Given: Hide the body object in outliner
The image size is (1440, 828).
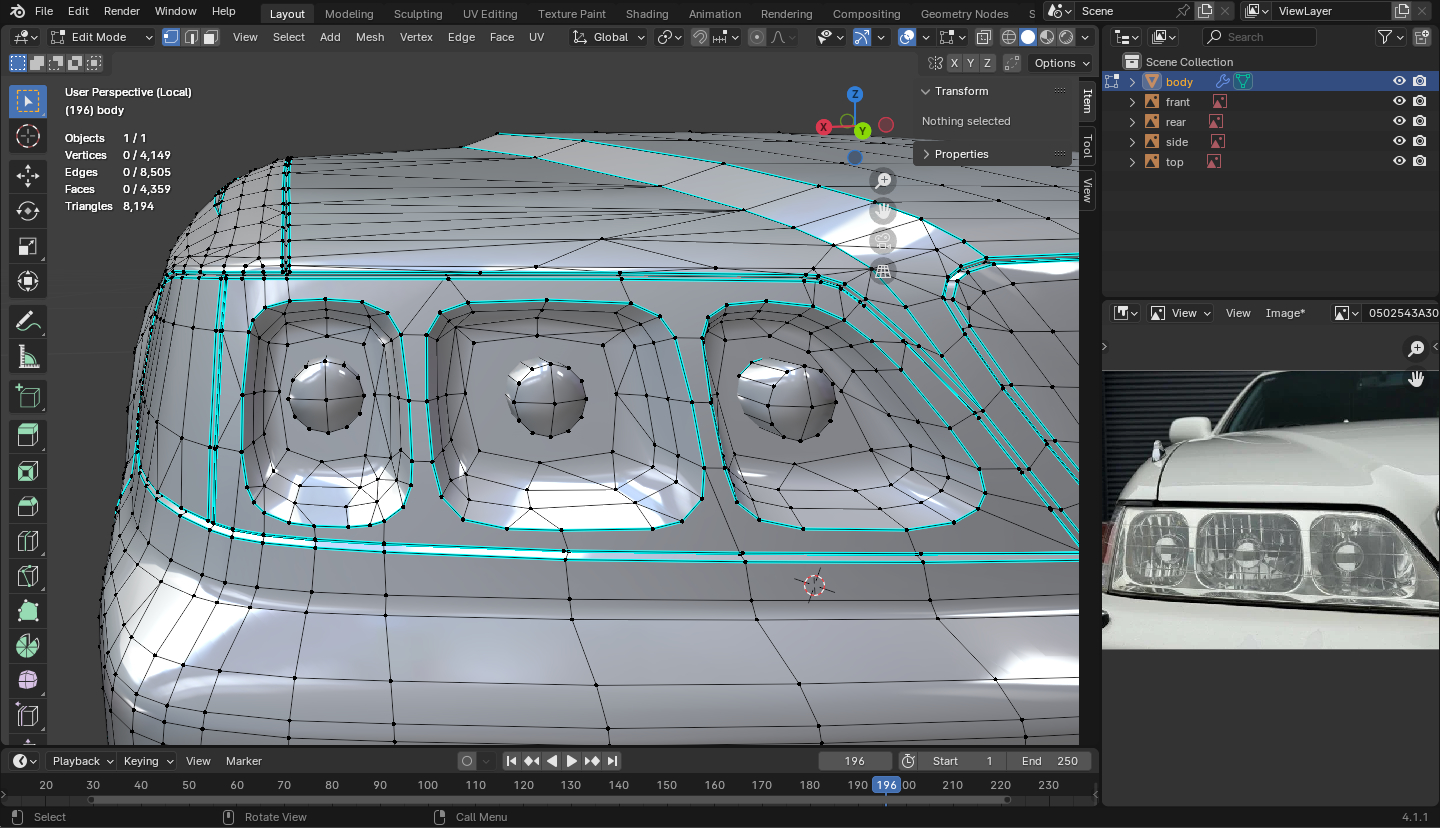Looking at the screenshot, I should [x=1399, y=82].
